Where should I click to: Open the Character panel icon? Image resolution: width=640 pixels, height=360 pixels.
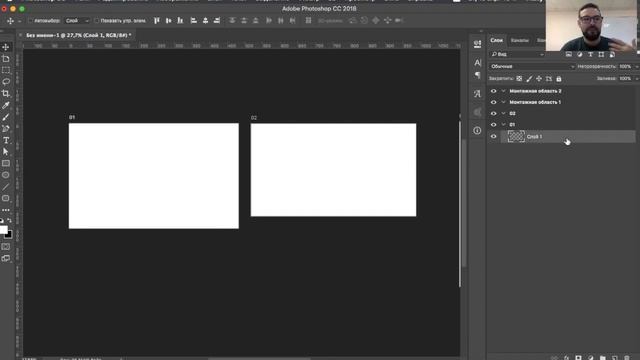click(x=478, y=62)
